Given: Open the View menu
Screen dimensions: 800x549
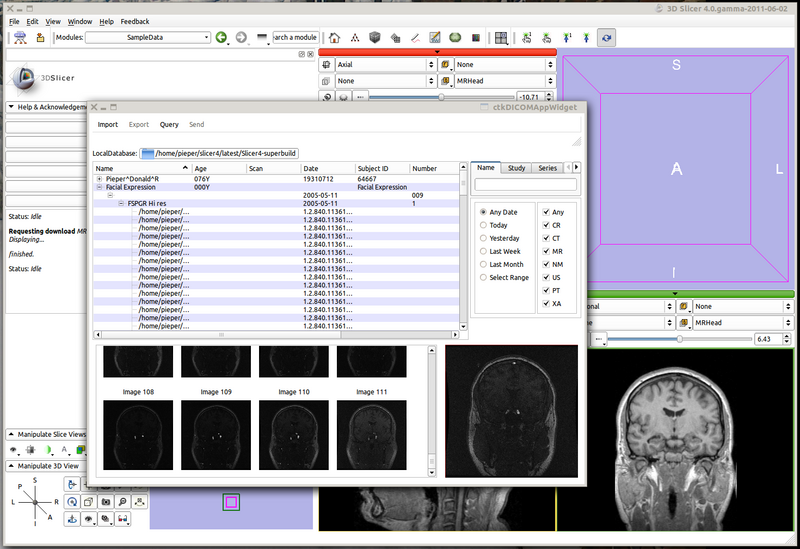Looking at the screenshot, I should click(x=53, y=21).
